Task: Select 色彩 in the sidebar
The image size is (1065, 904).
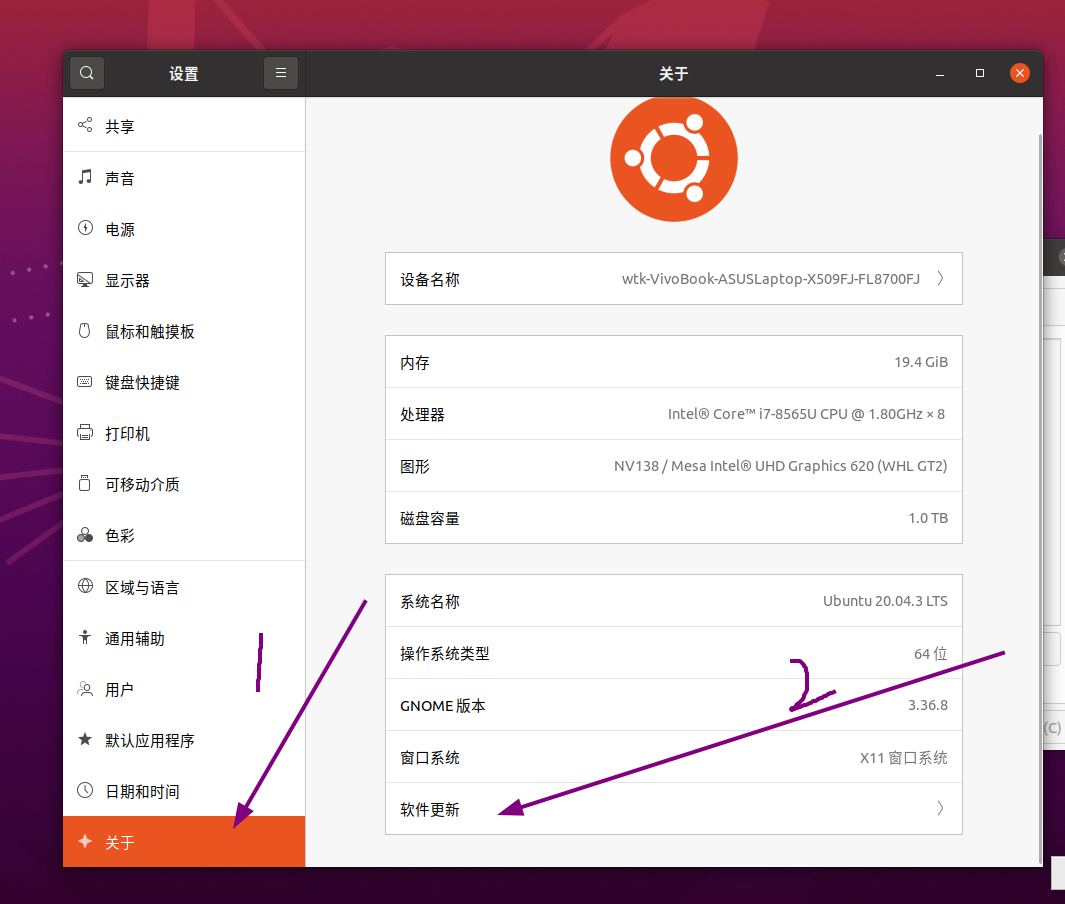Action: click(184, 535)
